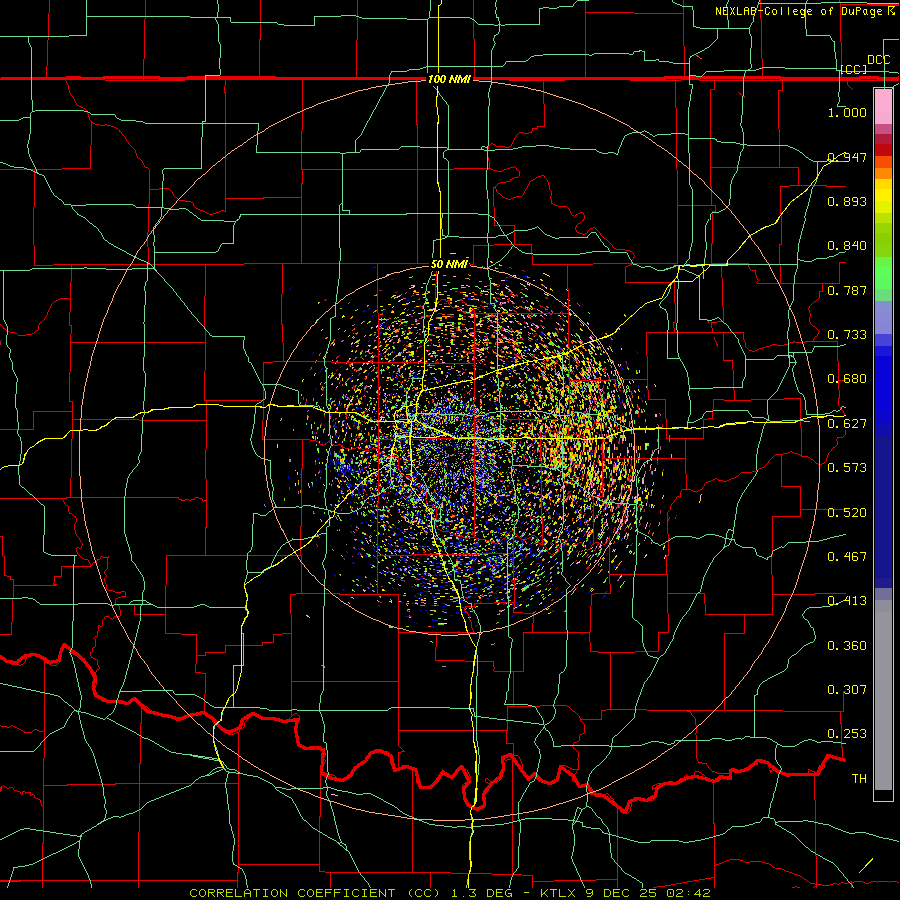Image resolution: width=900 pixels, height=900 pixels.
Task: Select the 0.307 legend value
Action: [847, 690]
